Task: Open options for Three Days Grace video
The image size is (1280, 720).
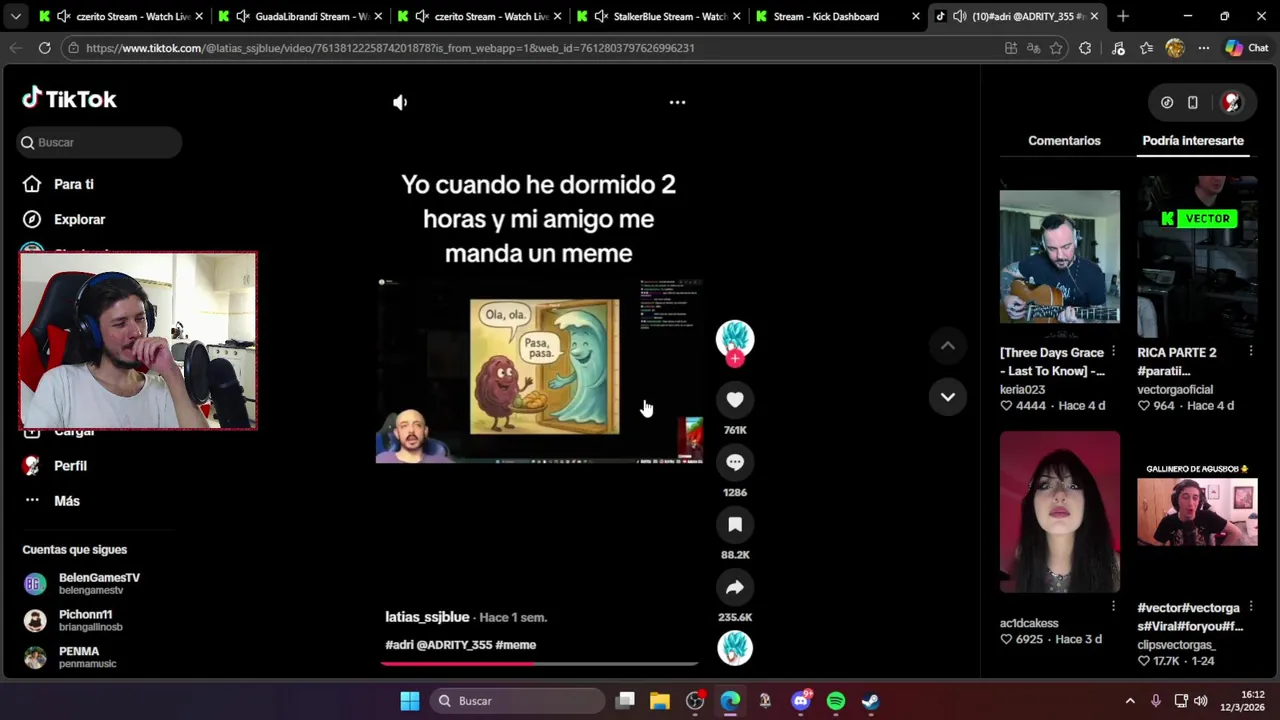Action: [1113, 352]
